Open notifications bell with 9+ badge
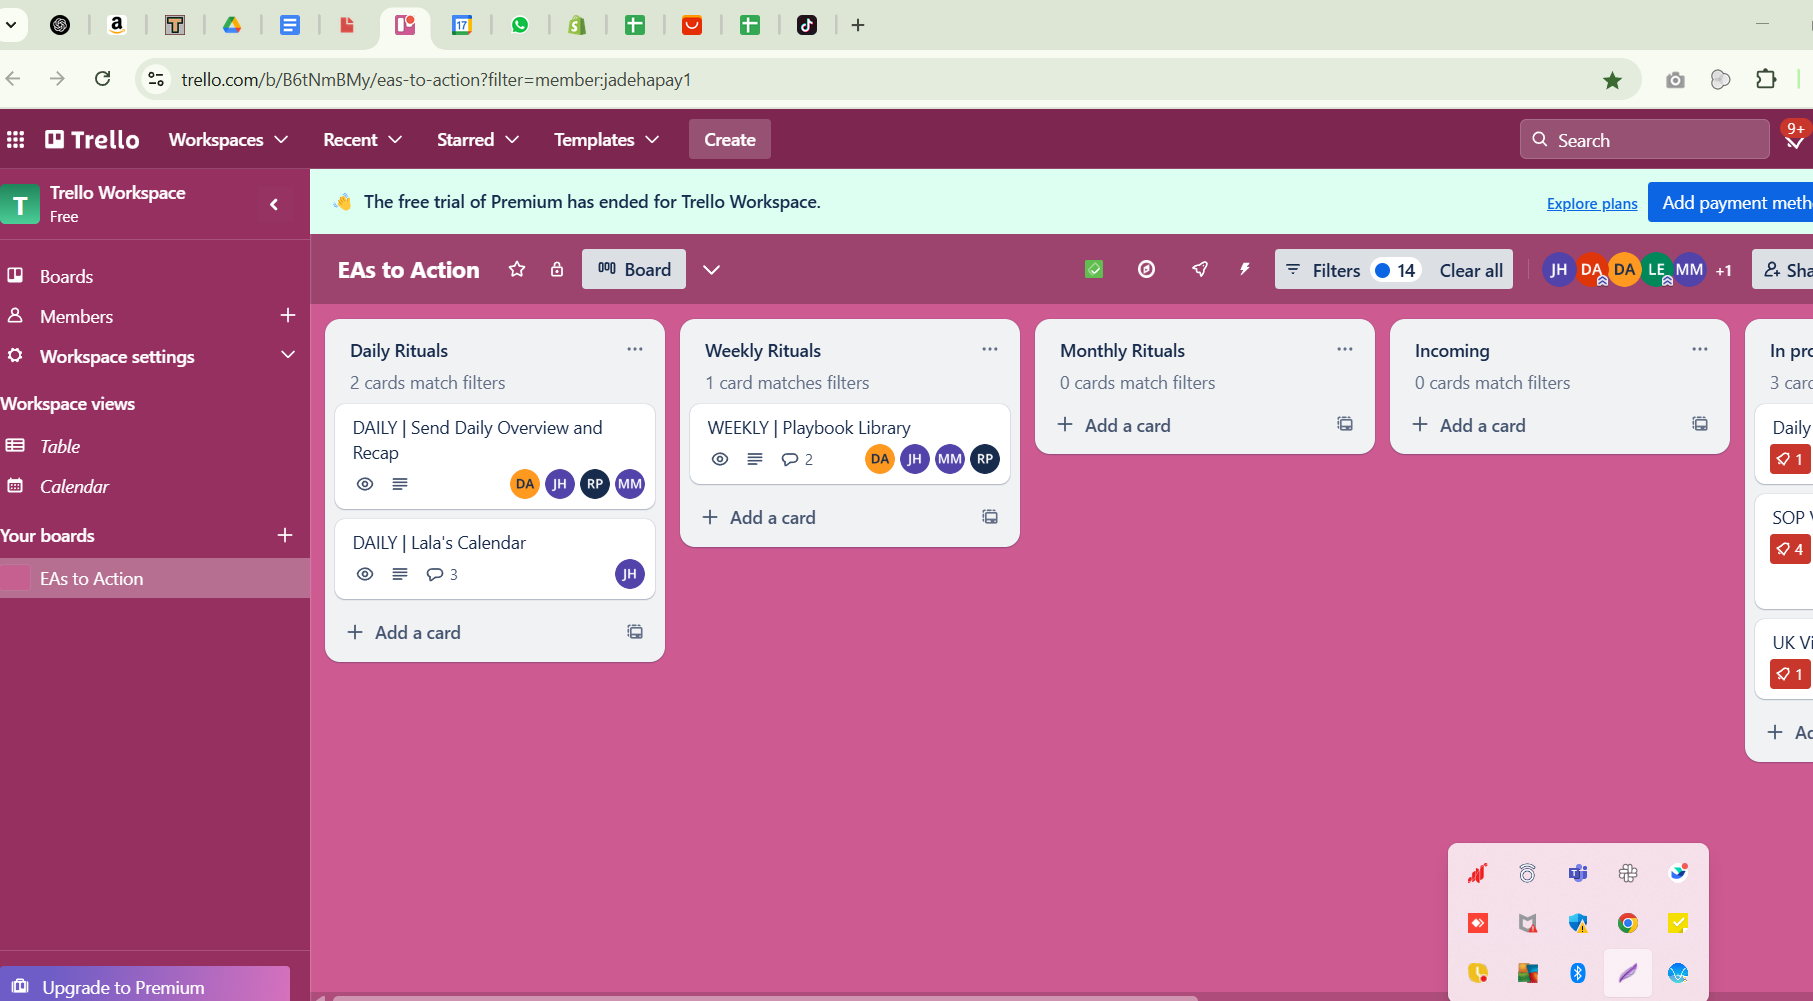Viewport: 1813px width, 1001px height. [x=1795, y=139]
